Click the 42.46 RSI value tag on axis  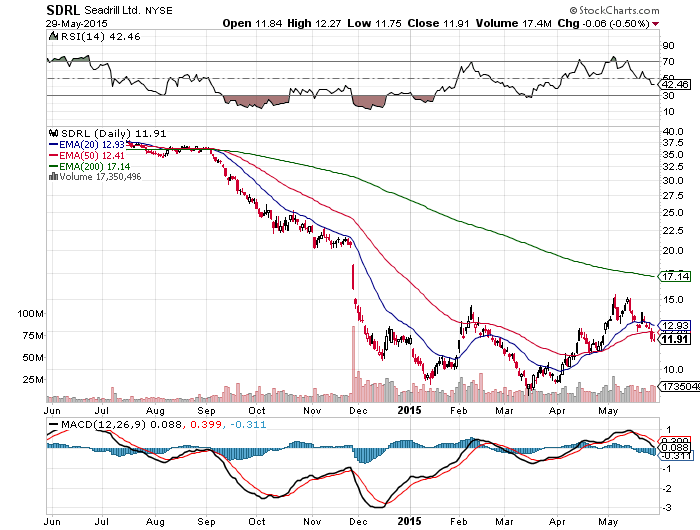[x=675, y=84]
